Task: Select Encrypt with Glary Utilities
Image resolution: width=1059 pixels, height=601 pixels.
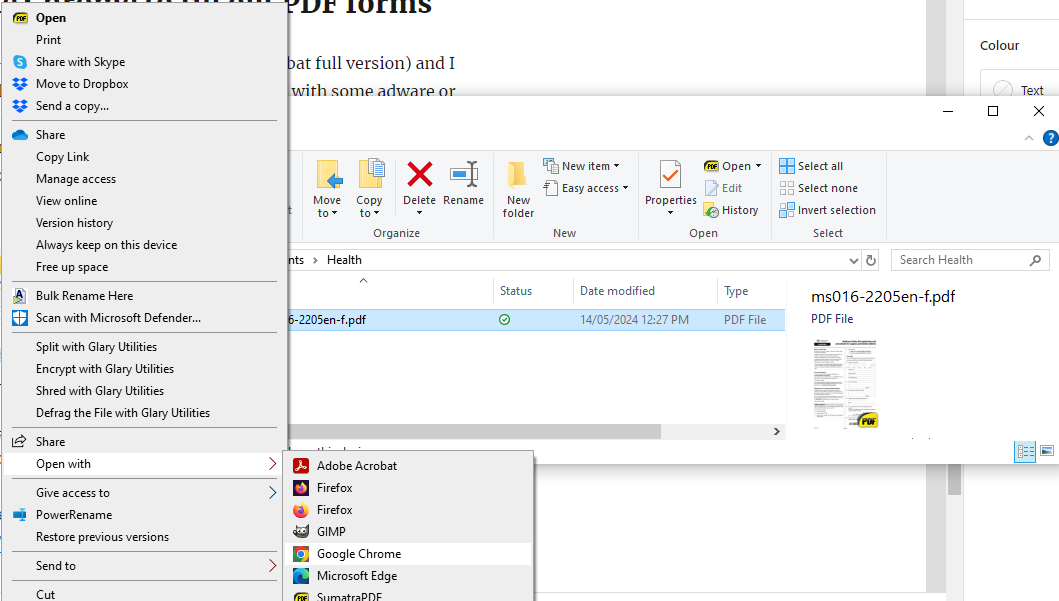Action: coord(144,369)
